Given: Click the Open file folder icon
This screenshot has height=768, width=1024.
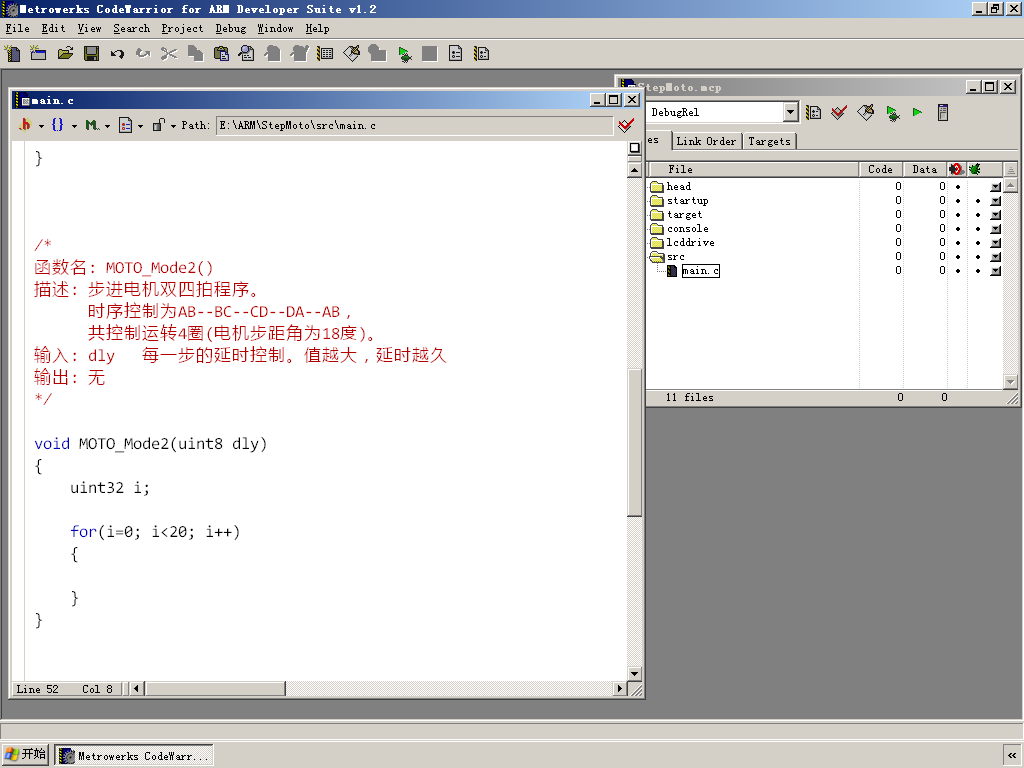Looking at the screenshot, I should click(x=65, y=54).
